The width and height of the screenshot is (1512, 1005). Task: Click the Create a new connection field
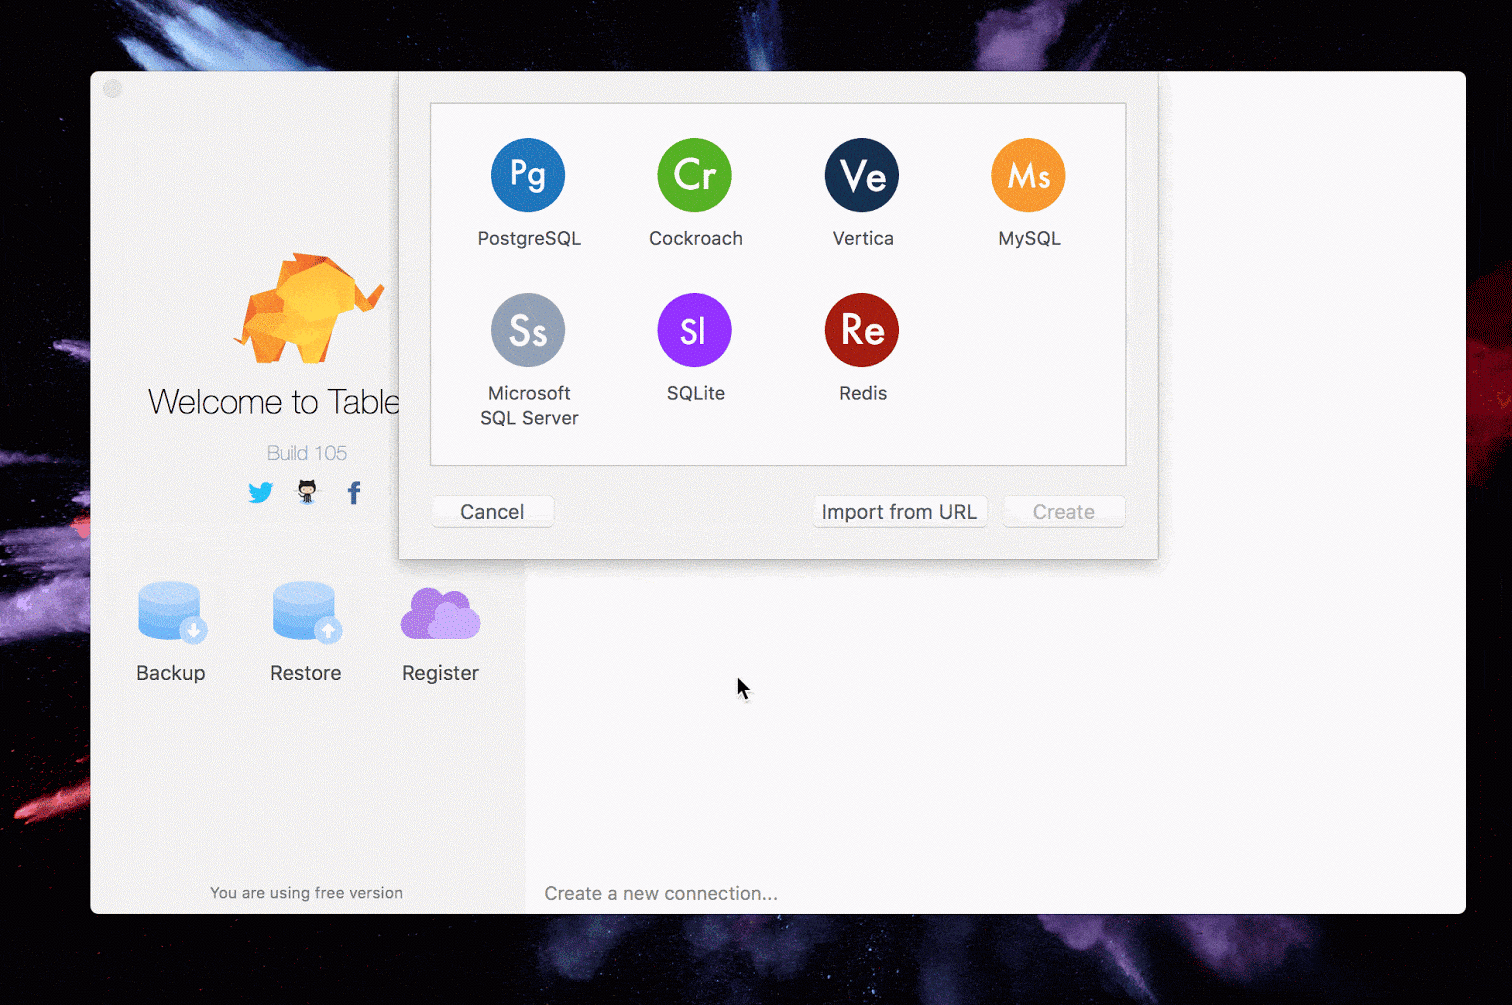pyautogui.click(x=661, y=893)
